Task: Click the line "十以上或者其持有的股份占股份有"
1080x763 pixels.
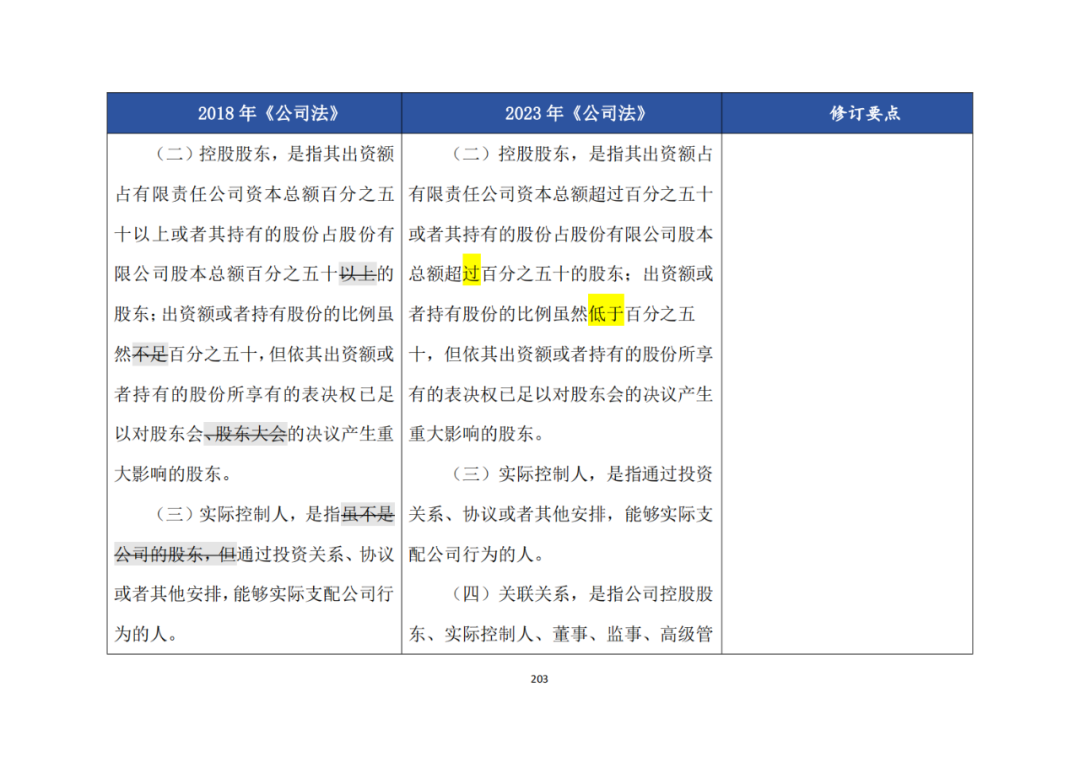Action: point(254,234)
